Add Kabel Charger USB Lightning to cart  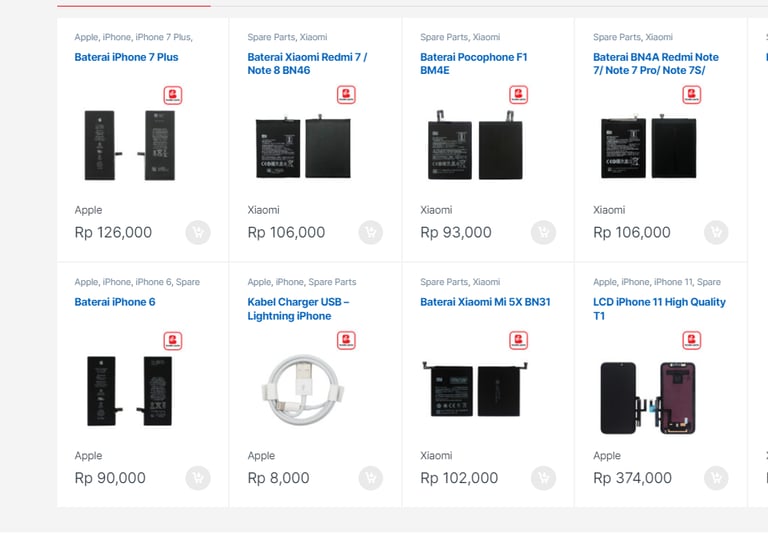coord(371,478)
